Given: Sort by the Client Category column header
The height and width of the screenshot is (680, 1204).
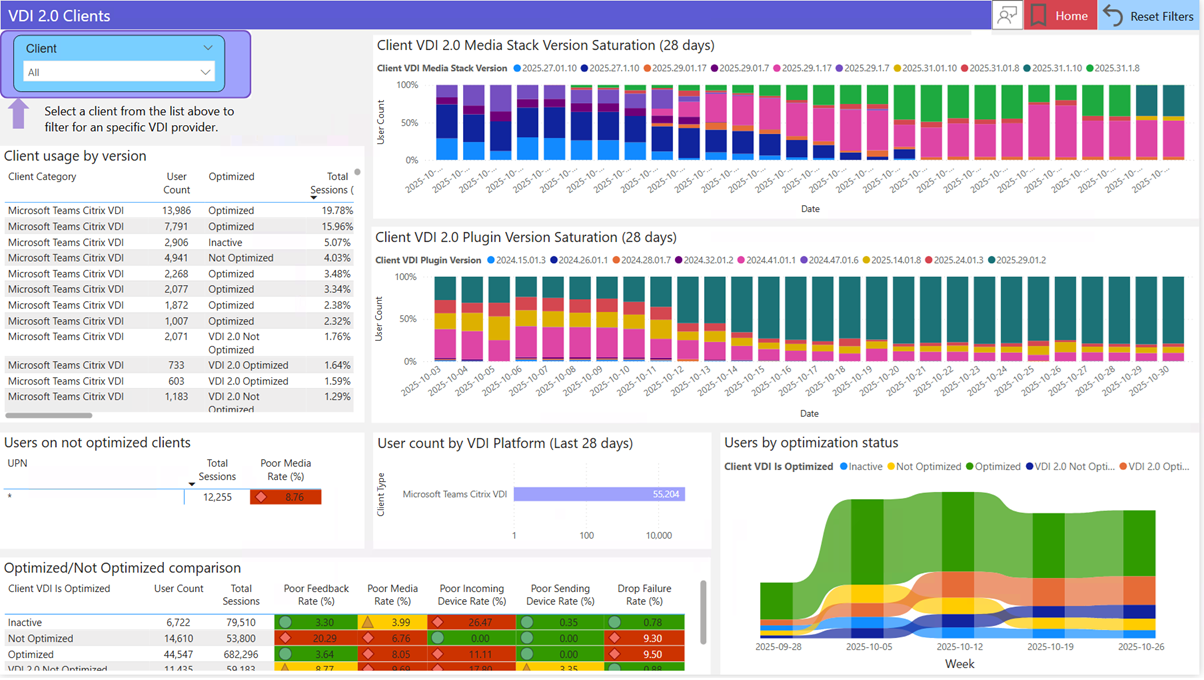Looking at the screenshot, I should (42, 177).
